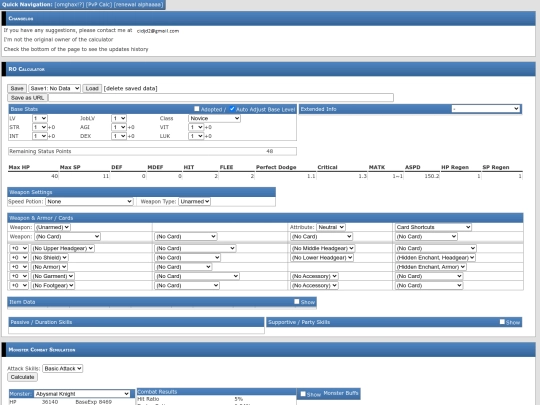Enable the Item Data Show checkbox
The height and width of the screenshot is (405, 540).
[297, 301]
